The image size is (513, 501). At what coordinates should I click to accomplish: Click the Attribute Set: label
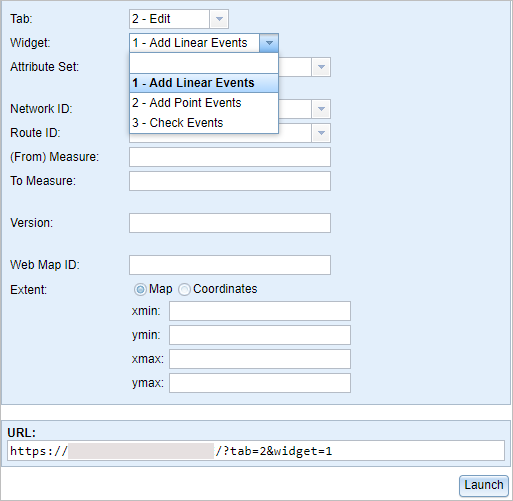pyautogui.click(x=44, y=67)
